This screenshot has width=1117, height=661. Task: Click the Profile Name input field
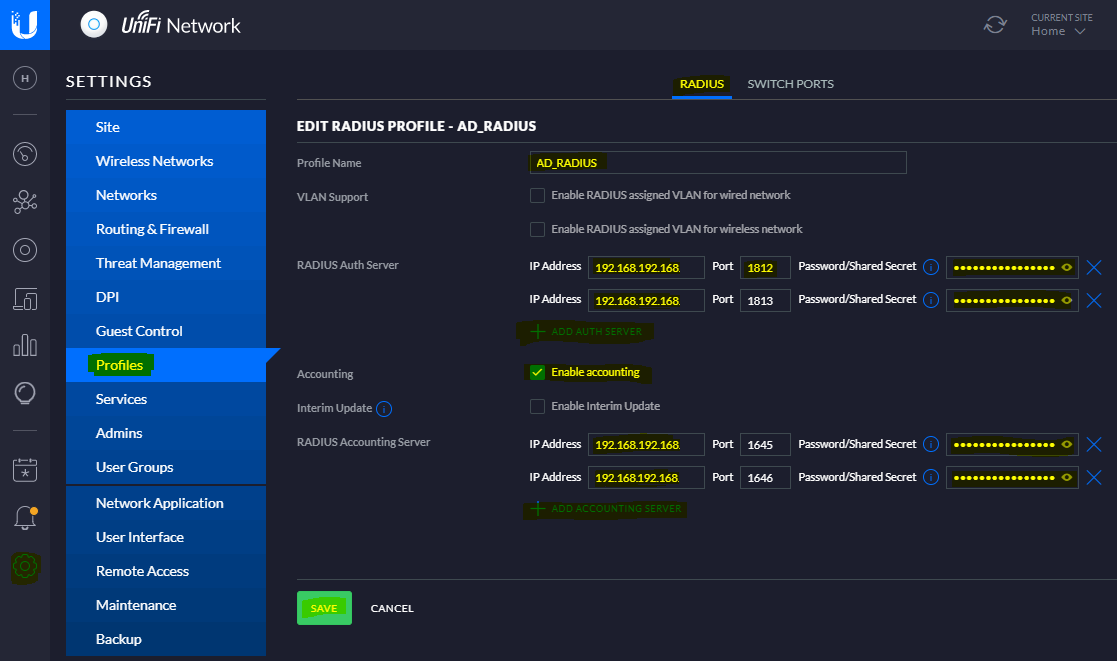point(717,163)
